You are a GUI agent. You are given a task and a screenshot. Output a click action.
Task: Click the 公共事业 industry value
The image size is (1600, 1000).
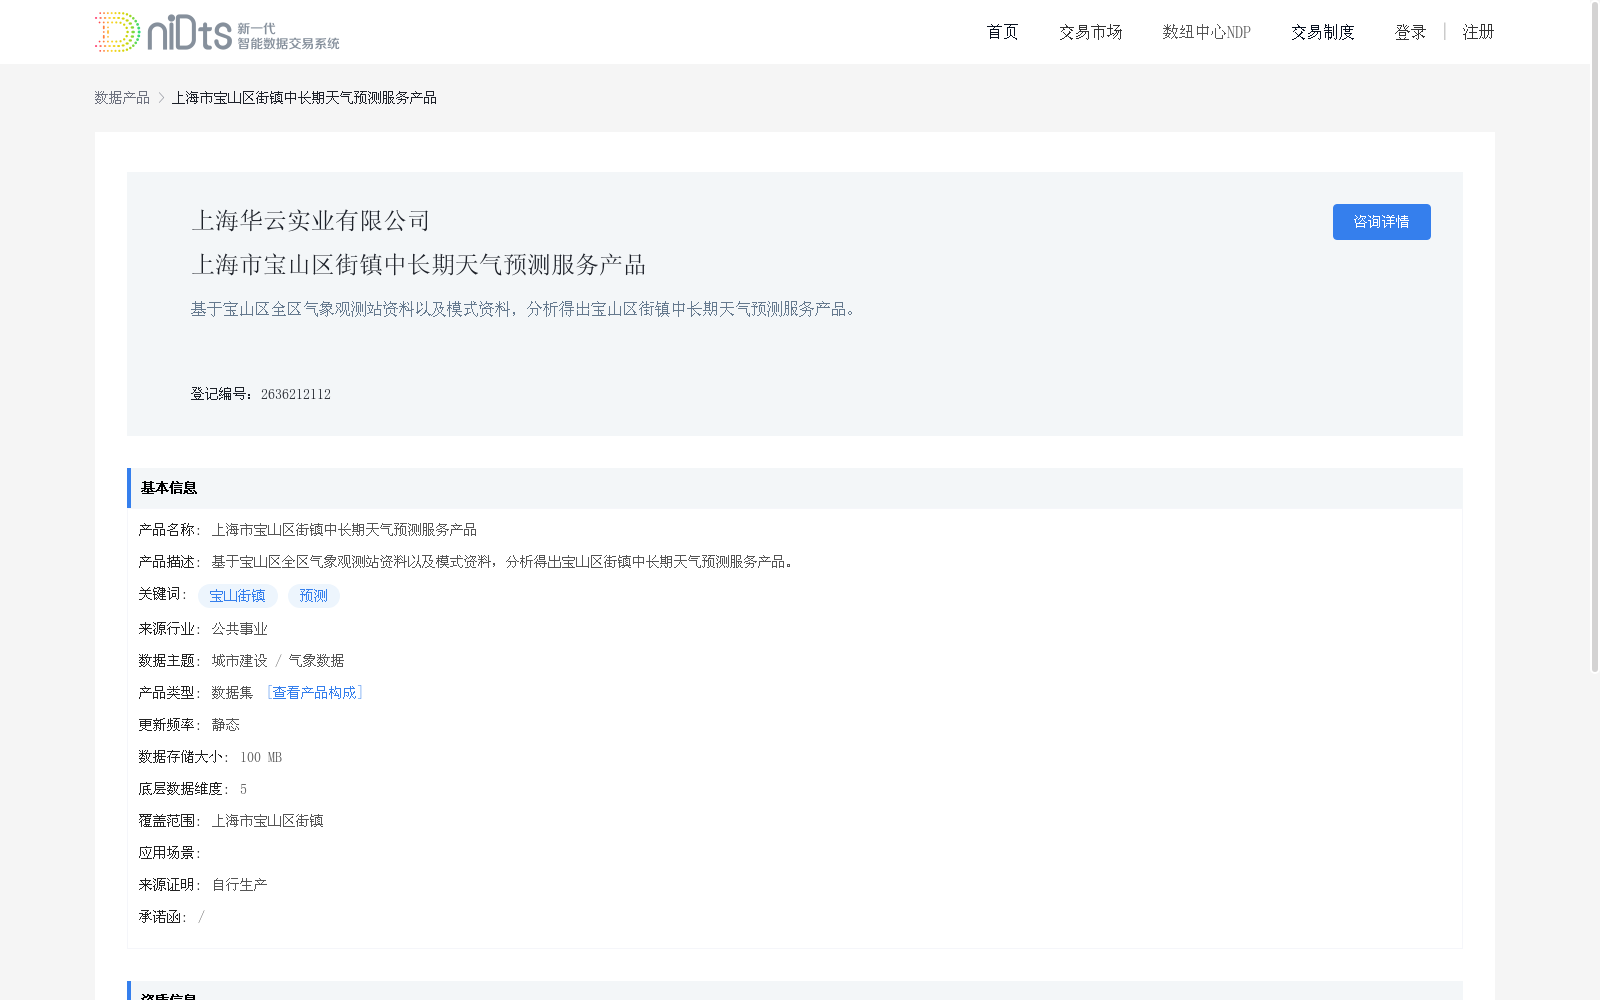[239, 629]
